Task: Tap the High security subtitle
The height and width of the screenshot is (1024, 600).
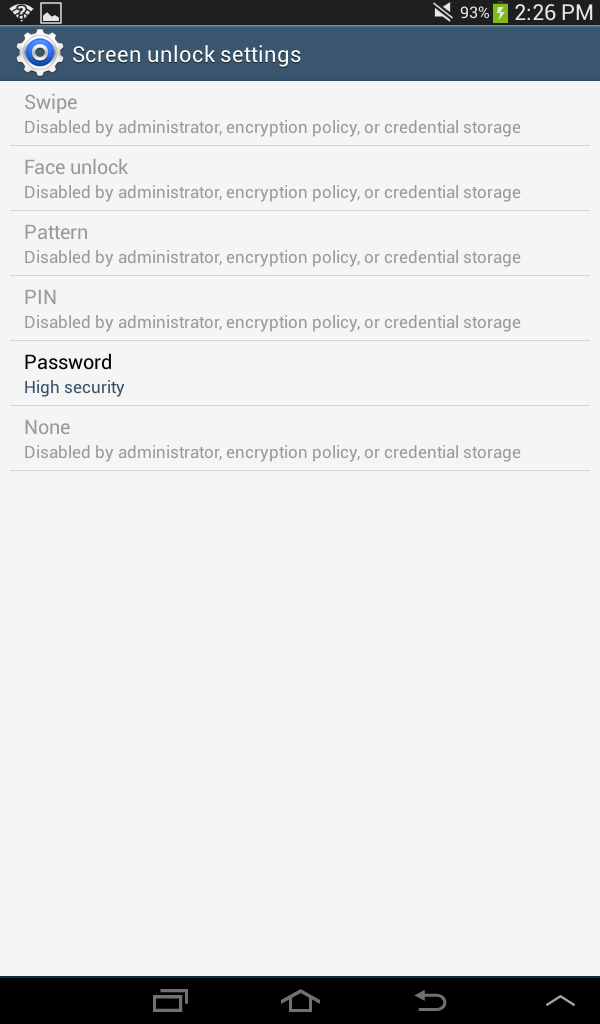Action: (x=74, y=387)
